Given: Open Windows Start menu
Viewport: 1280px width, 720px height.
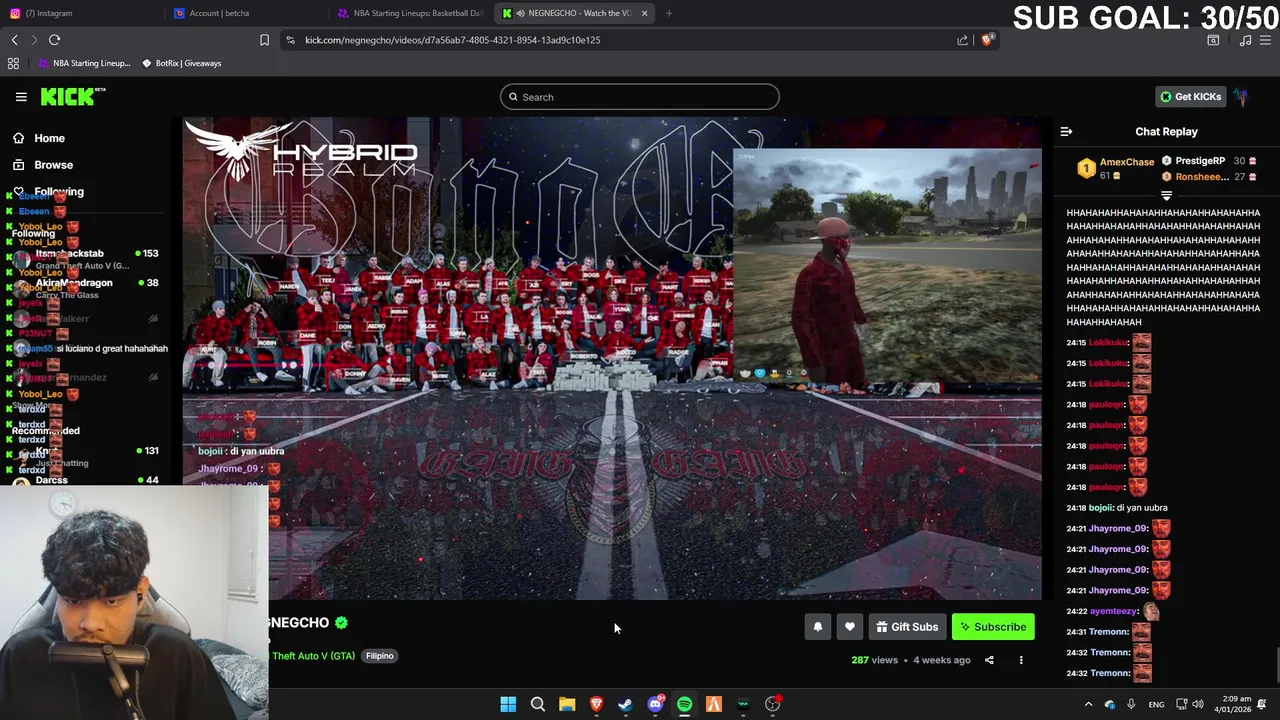Looking at the screenshot, I should pos(508,705).
